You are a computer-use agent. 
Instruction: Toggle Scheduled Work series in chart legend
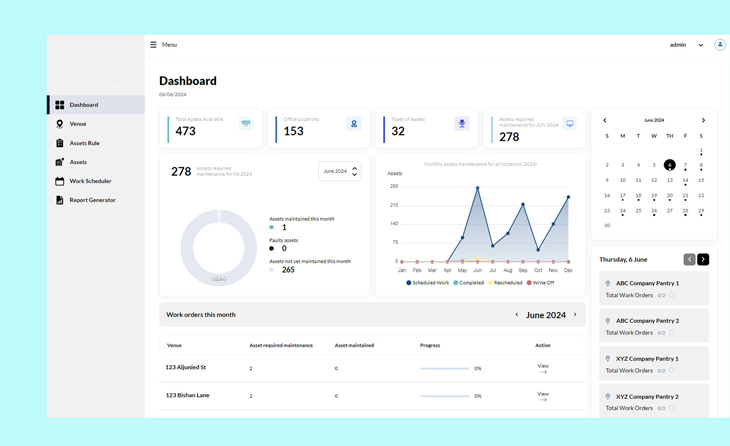click(427, 283)
